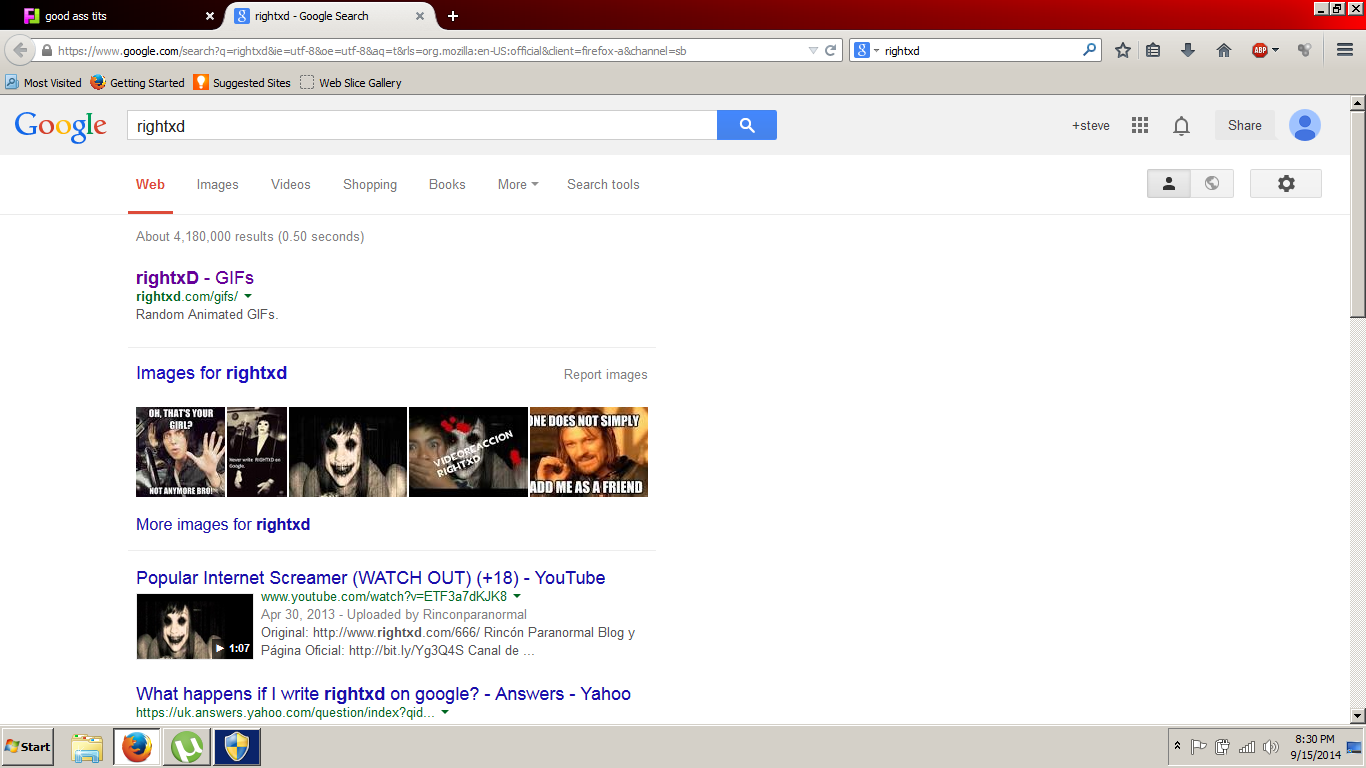Click the Action Center flag tray icon

coord(1199,747)
